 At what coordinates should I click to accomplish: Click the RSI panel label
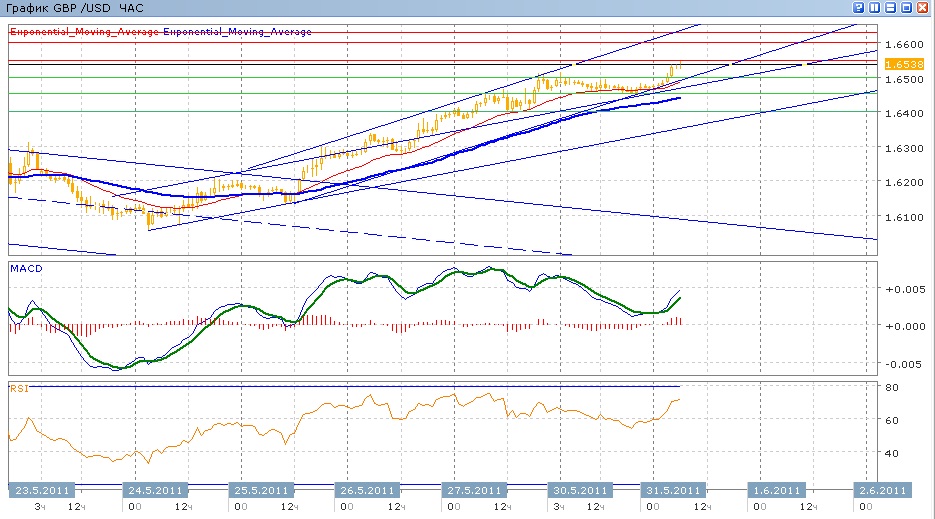tap(19, 388)
